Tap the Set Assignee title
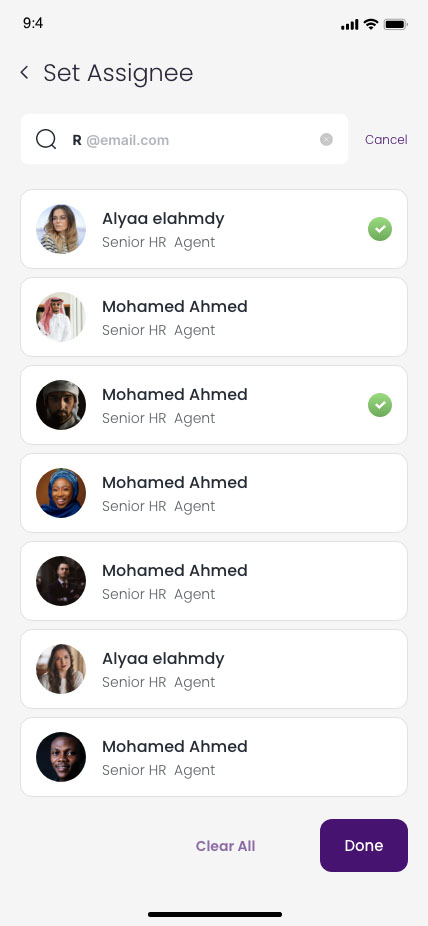The width and height of the screenshot is (428, 926). click(x=118, y=73)
